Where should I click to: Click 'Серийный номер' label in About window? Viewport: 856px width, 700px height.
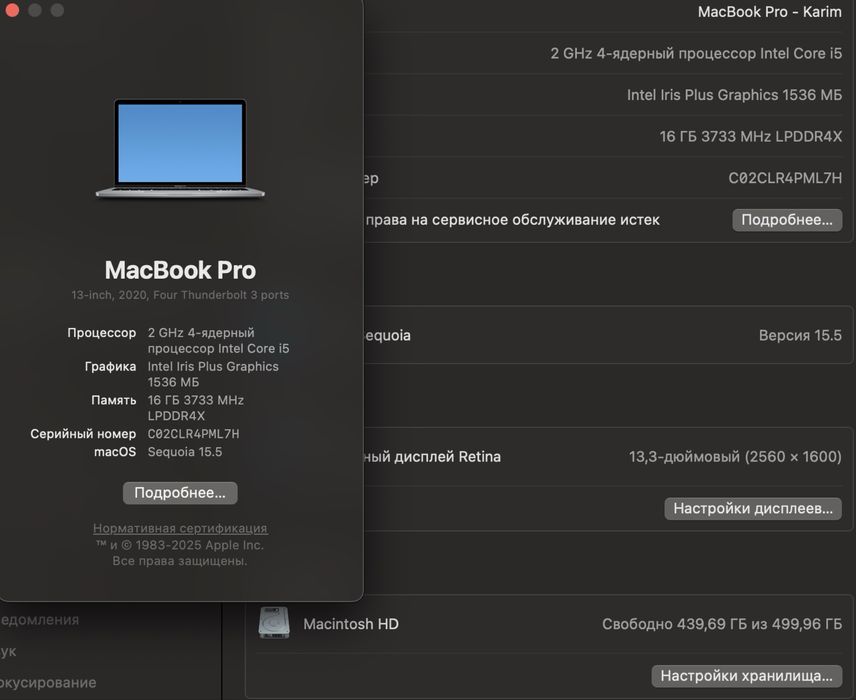[x=83, y=434]
